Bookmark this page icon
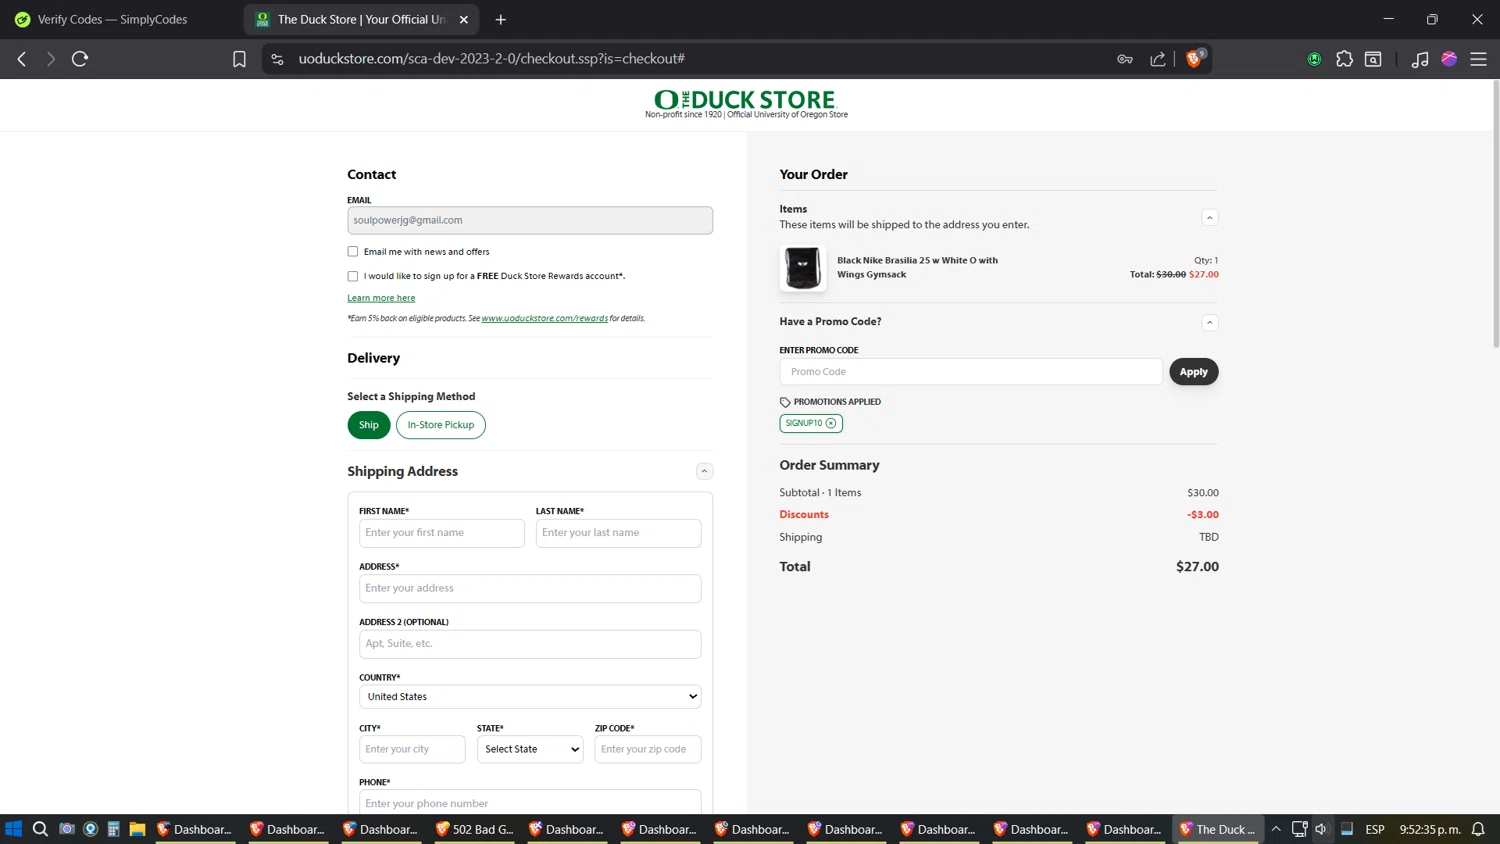The width and height of the screenshot is (1500, 844). tap(239, 59)
